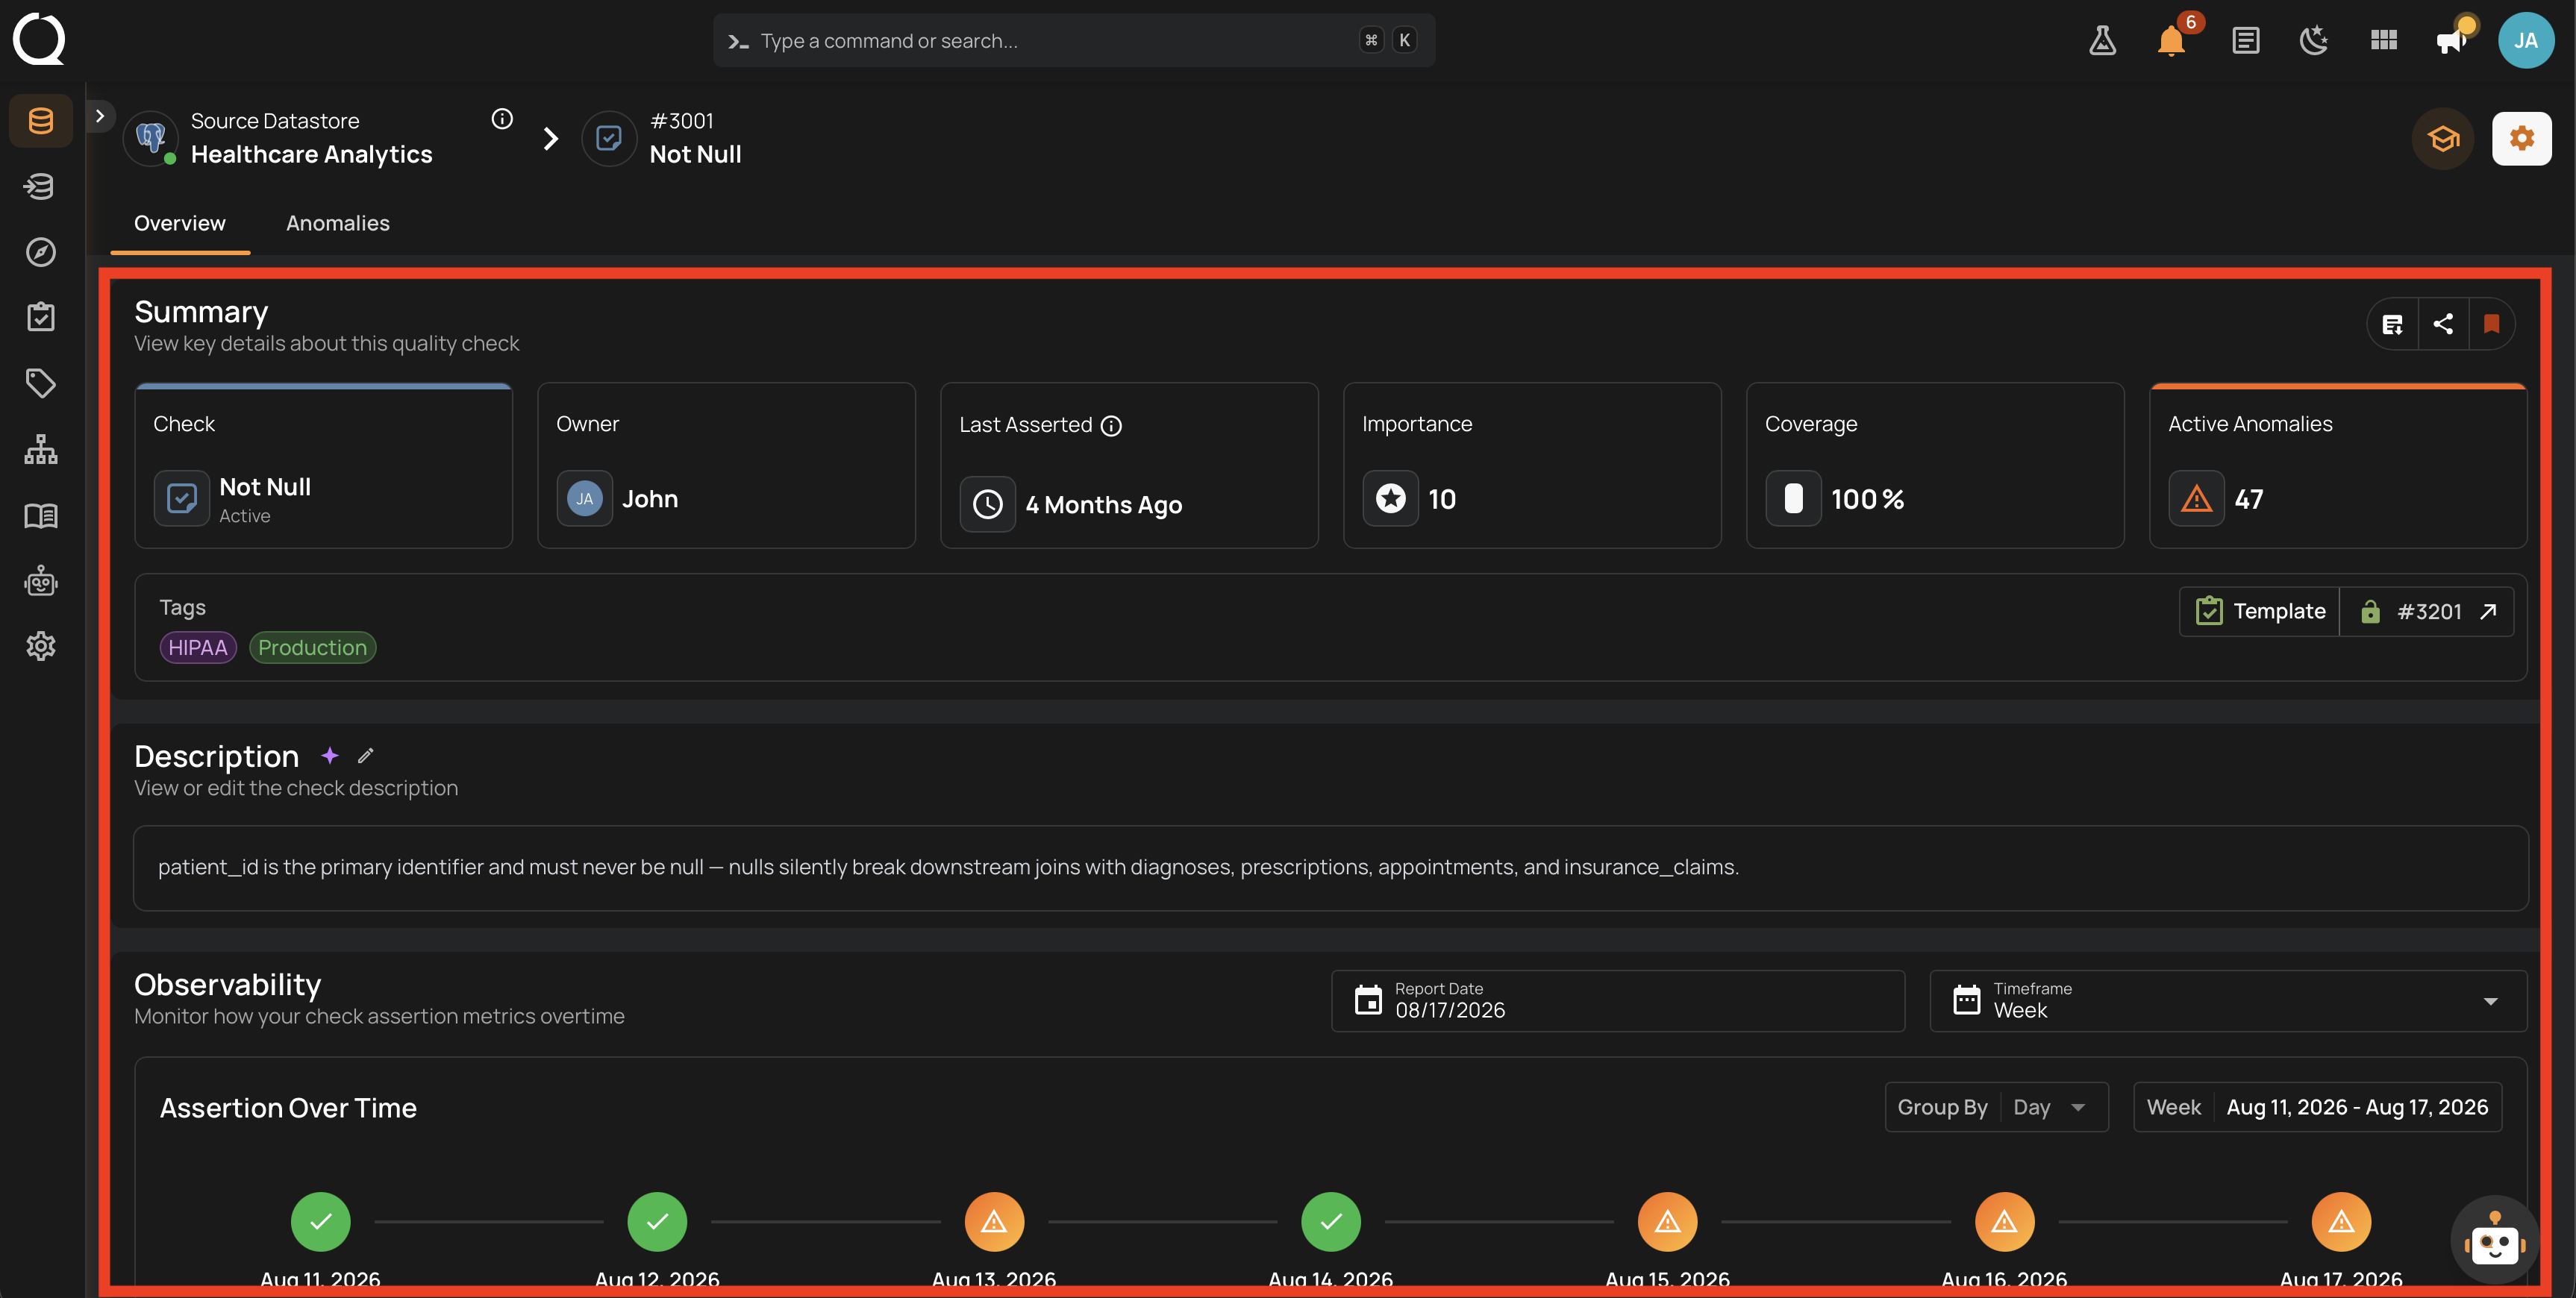Open the apps grid icon

[x=2384, y=41]
